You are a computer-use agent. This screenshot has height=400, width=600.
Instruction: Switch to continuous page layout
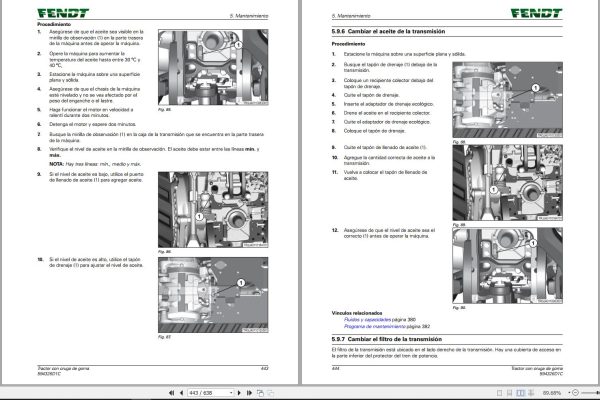point(509,393)
